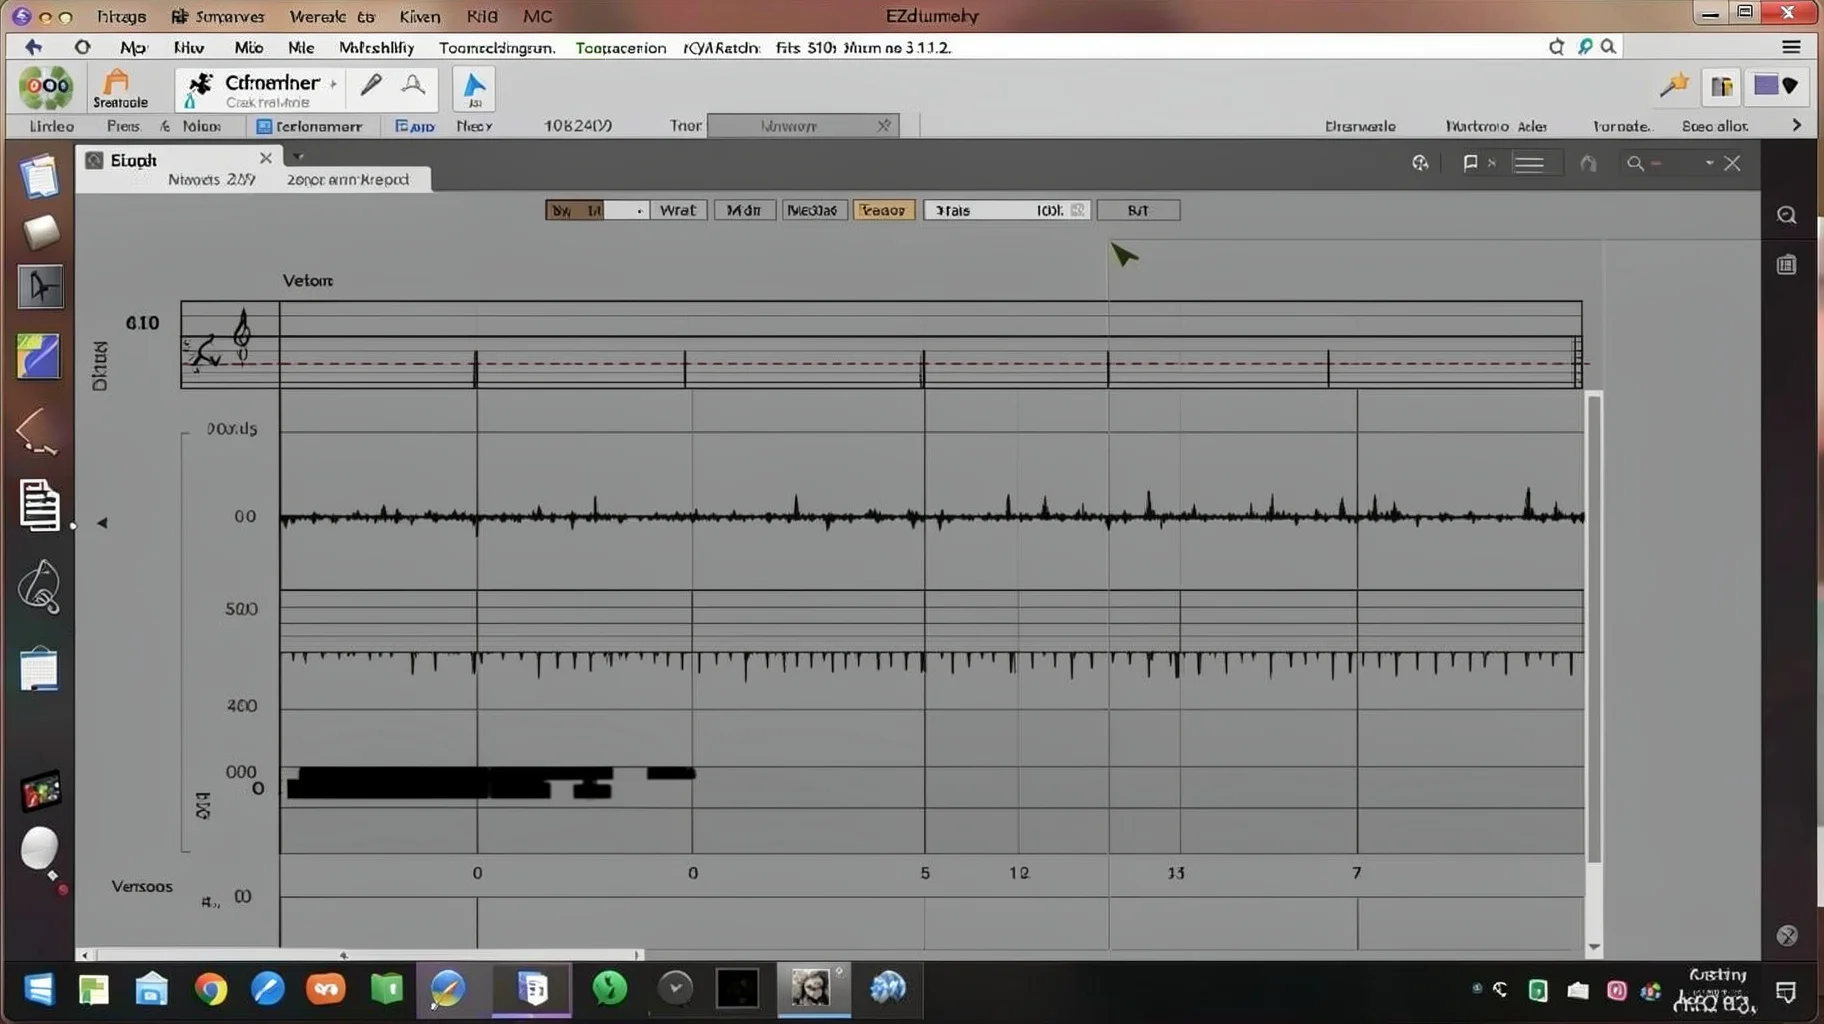Viewport: 1824px width, 1024px height.
Task: Click the Nurtorolo Ader button
Action: point(1496,126)
